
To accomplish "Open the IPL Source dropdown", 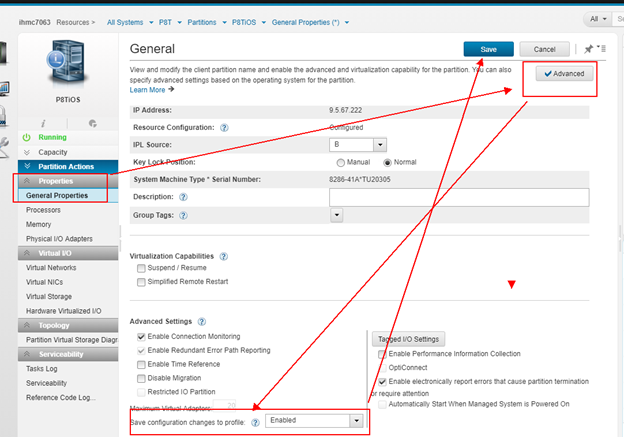I will point(380,145).
